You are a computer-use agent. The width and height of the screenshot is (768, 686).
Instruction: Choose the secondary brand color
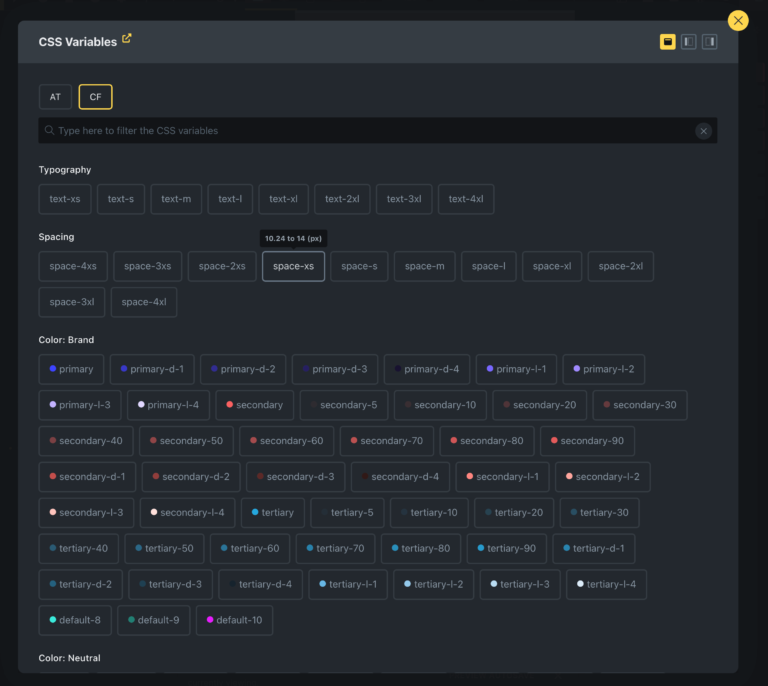coord(254,405)
